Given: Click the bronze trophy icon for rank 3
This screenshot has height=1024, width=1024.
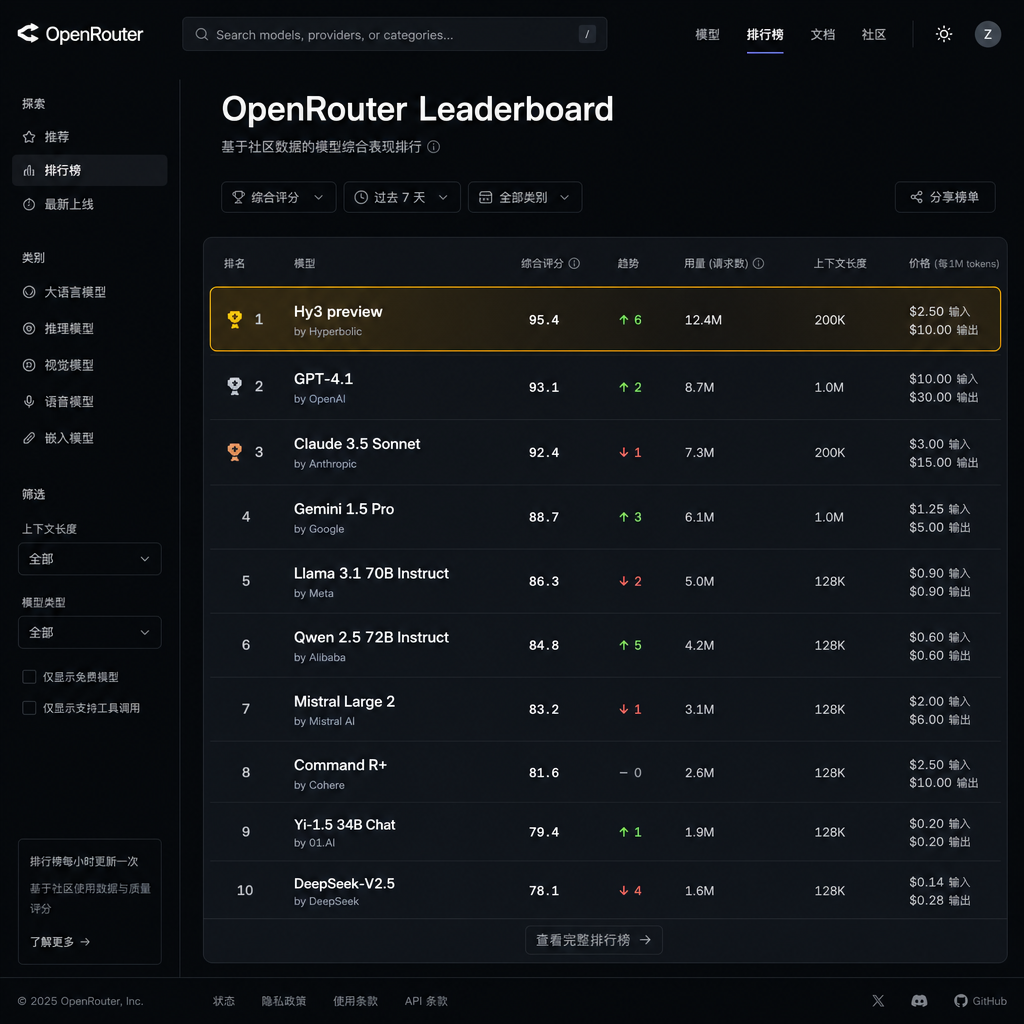Looking at the screenshot, I should 234,452.
